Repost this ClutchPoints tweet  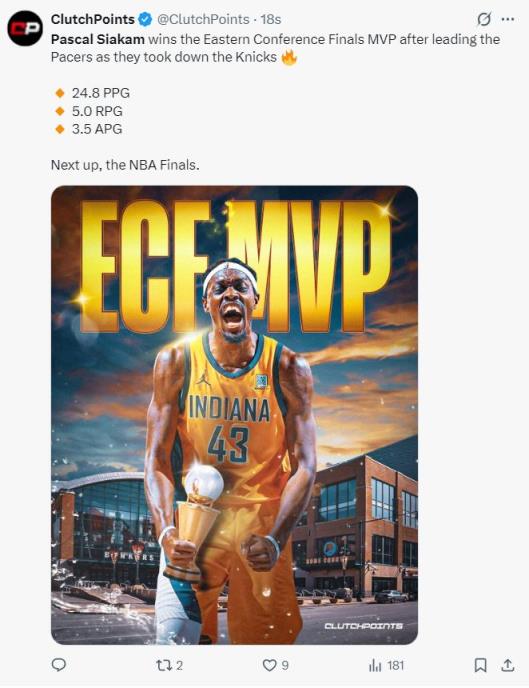click(x=163, y=665)
